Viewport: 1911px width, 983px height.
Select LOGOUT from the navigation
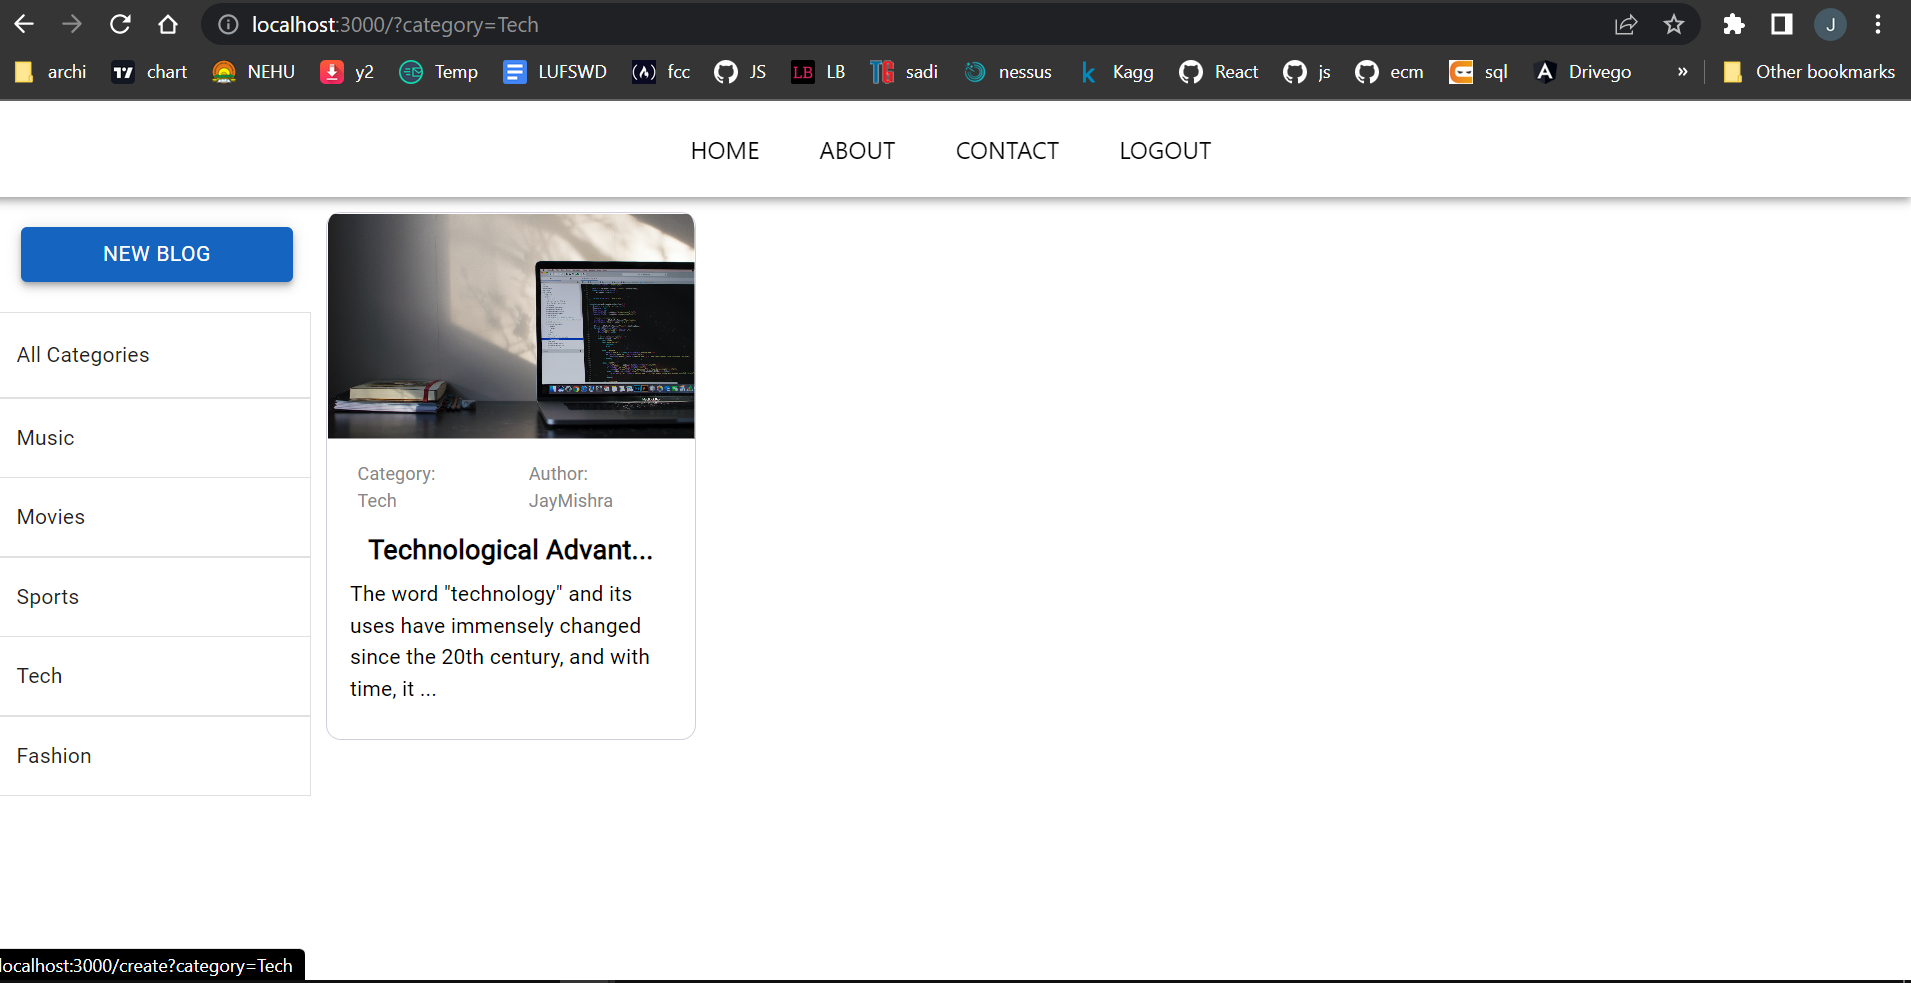(1165, 150)
